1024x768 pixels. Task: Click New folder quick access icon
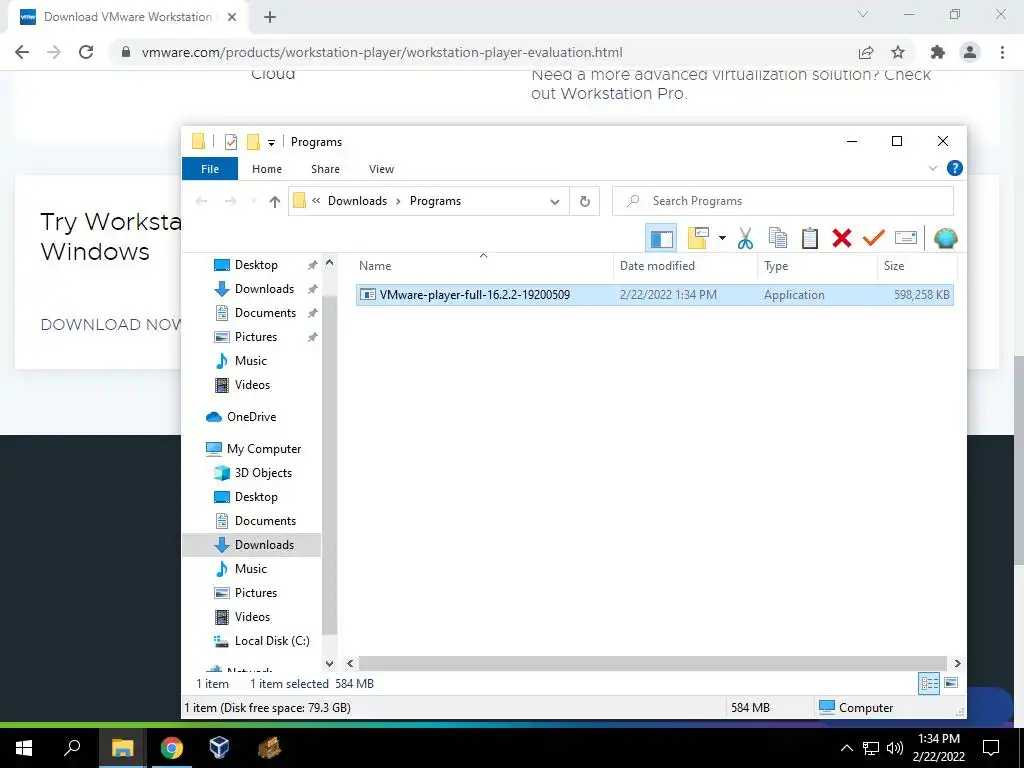(253, 142)
